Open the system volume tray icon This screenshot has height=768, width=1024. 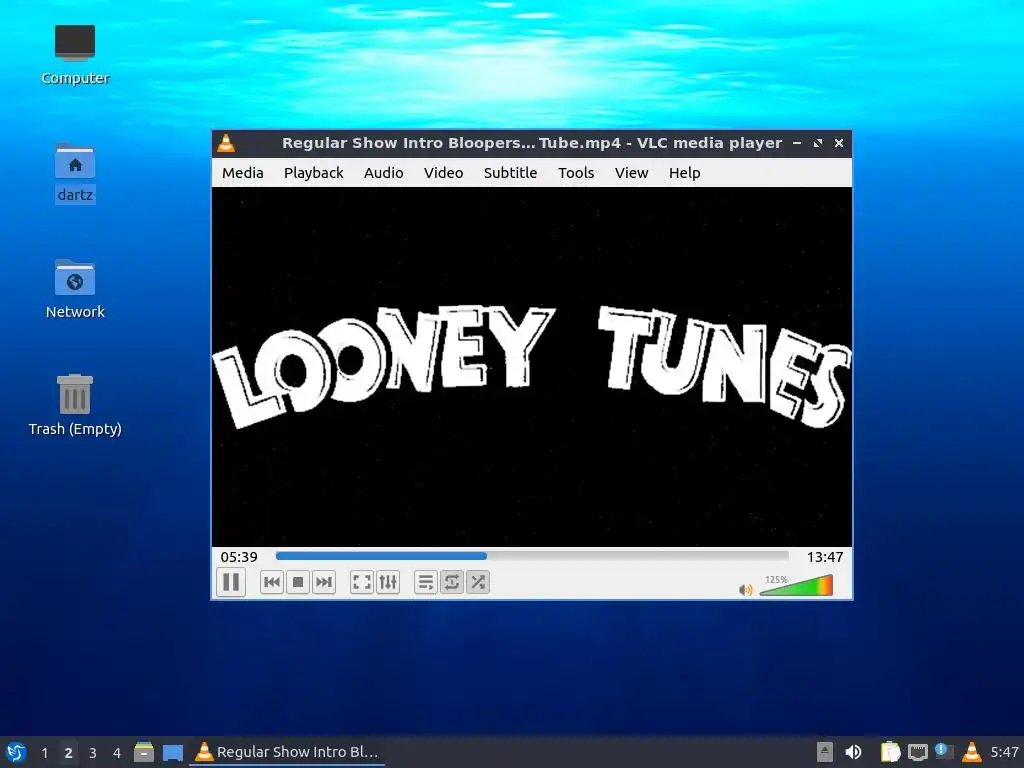pyautogui.click(x=853, y=752)
